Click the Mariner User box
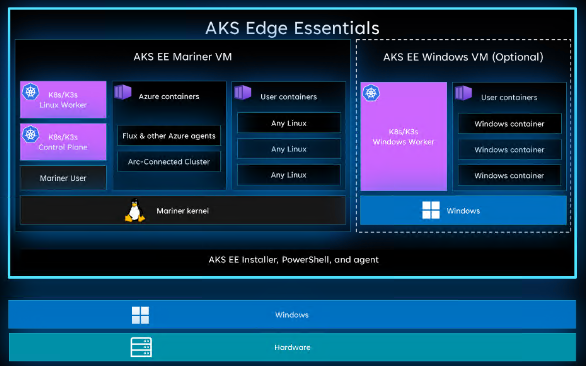586x366 pixels. [x=63, y=178]
